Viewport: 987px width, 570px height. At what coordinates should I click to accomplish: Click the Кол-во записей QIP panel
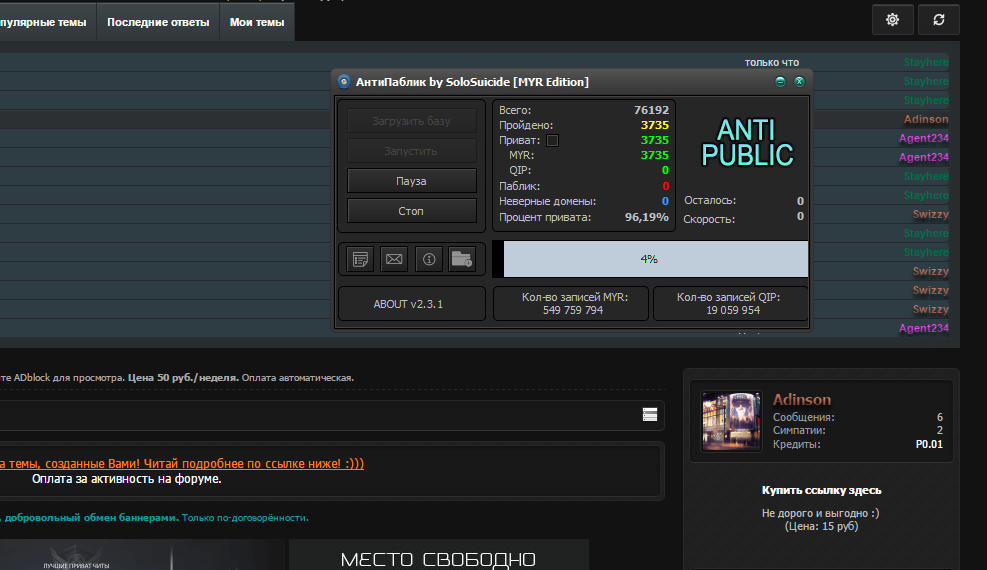pos(731,304)
